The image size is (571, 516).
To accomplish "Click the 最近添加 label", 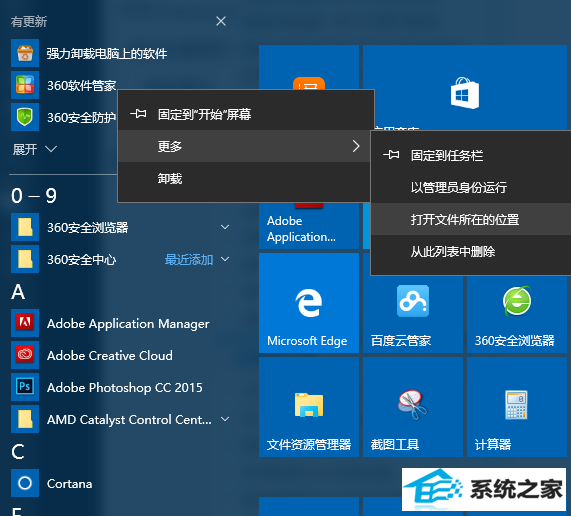I will pos(189,260).
